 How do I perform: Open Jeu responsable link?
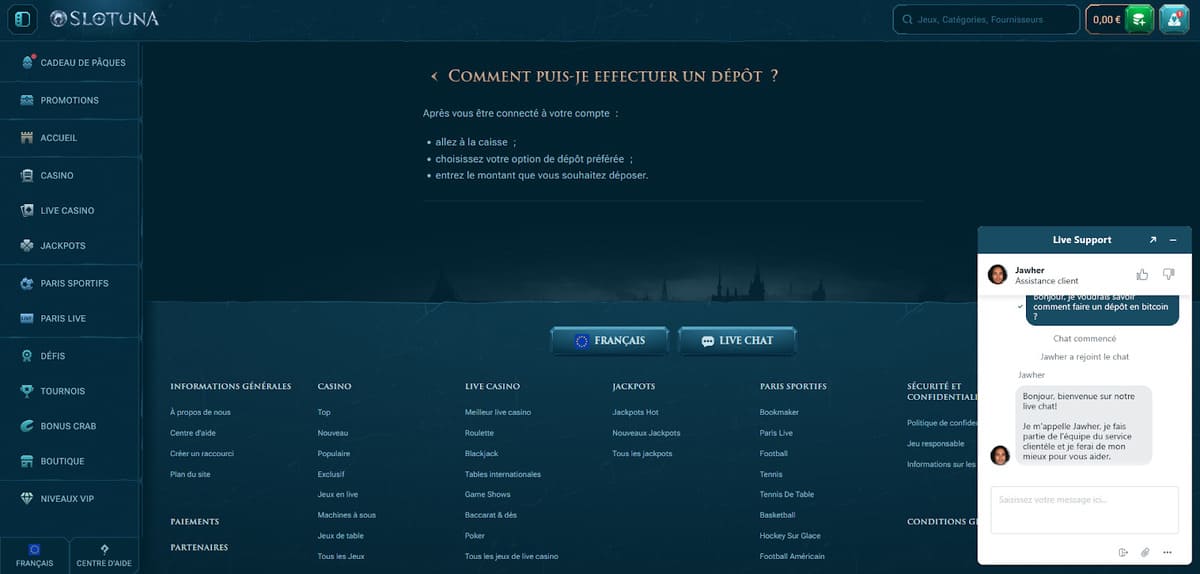[x=936, y=443]
